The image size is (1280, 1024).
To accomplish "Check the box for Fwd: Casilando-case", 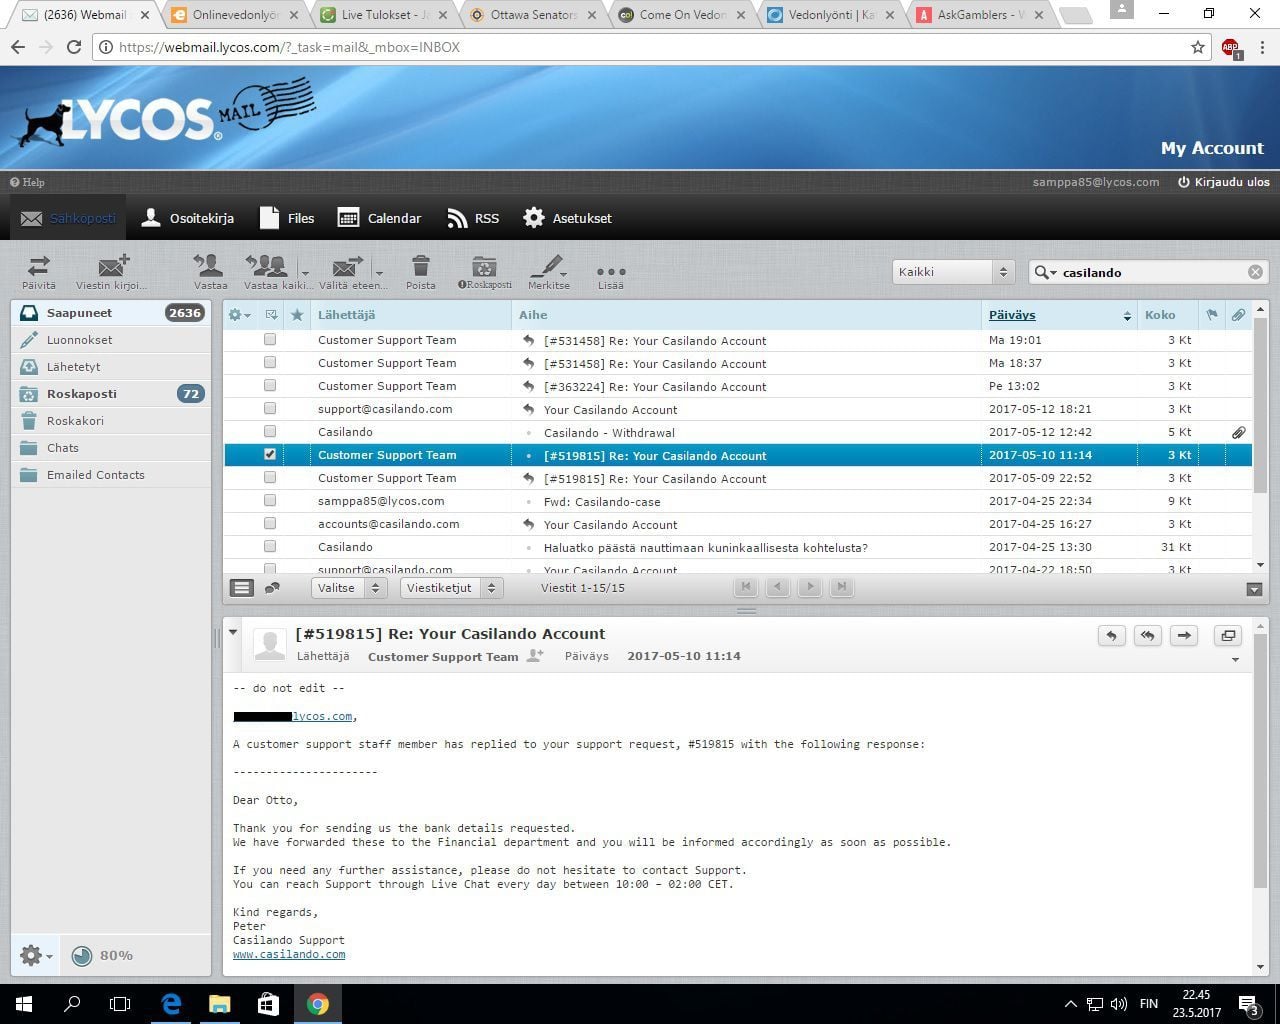I will point(270,501).
